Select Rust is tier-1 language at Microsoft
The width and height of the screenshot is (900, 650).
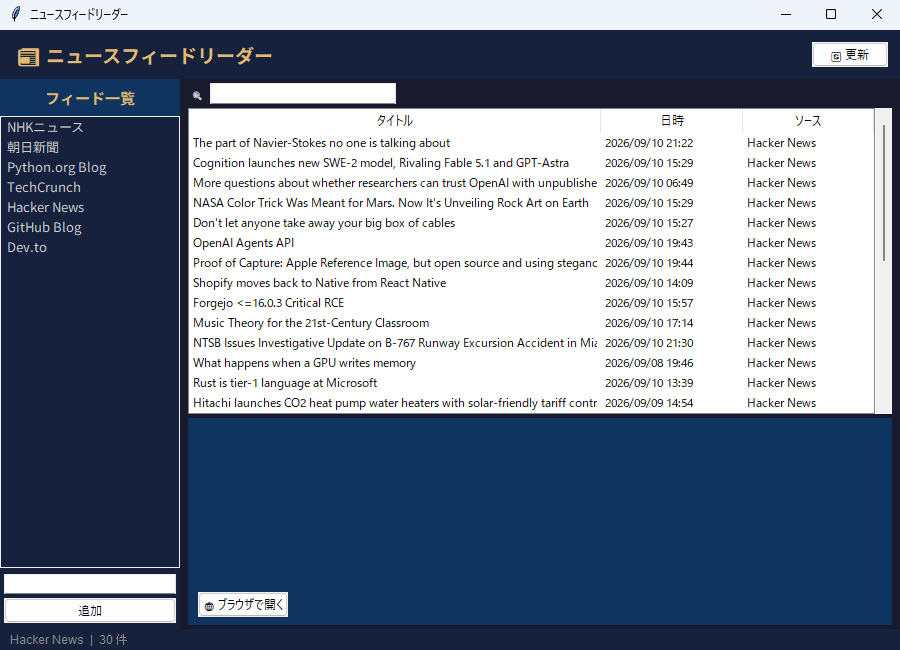tap(531, 383)
